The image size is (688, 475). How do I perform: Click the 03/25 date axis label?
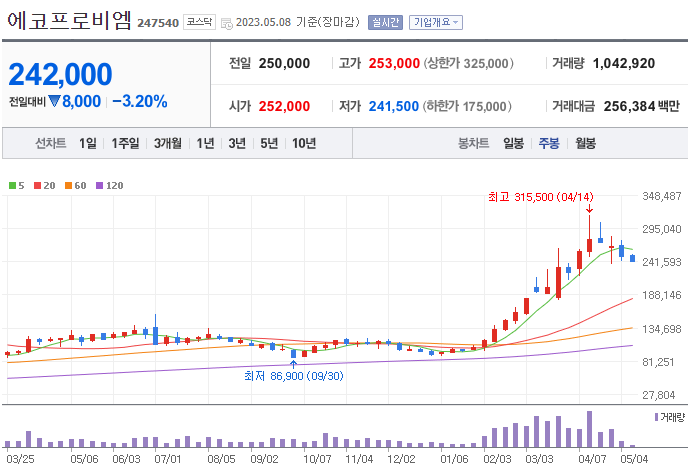pyautogui.click(x=20, y=459)
